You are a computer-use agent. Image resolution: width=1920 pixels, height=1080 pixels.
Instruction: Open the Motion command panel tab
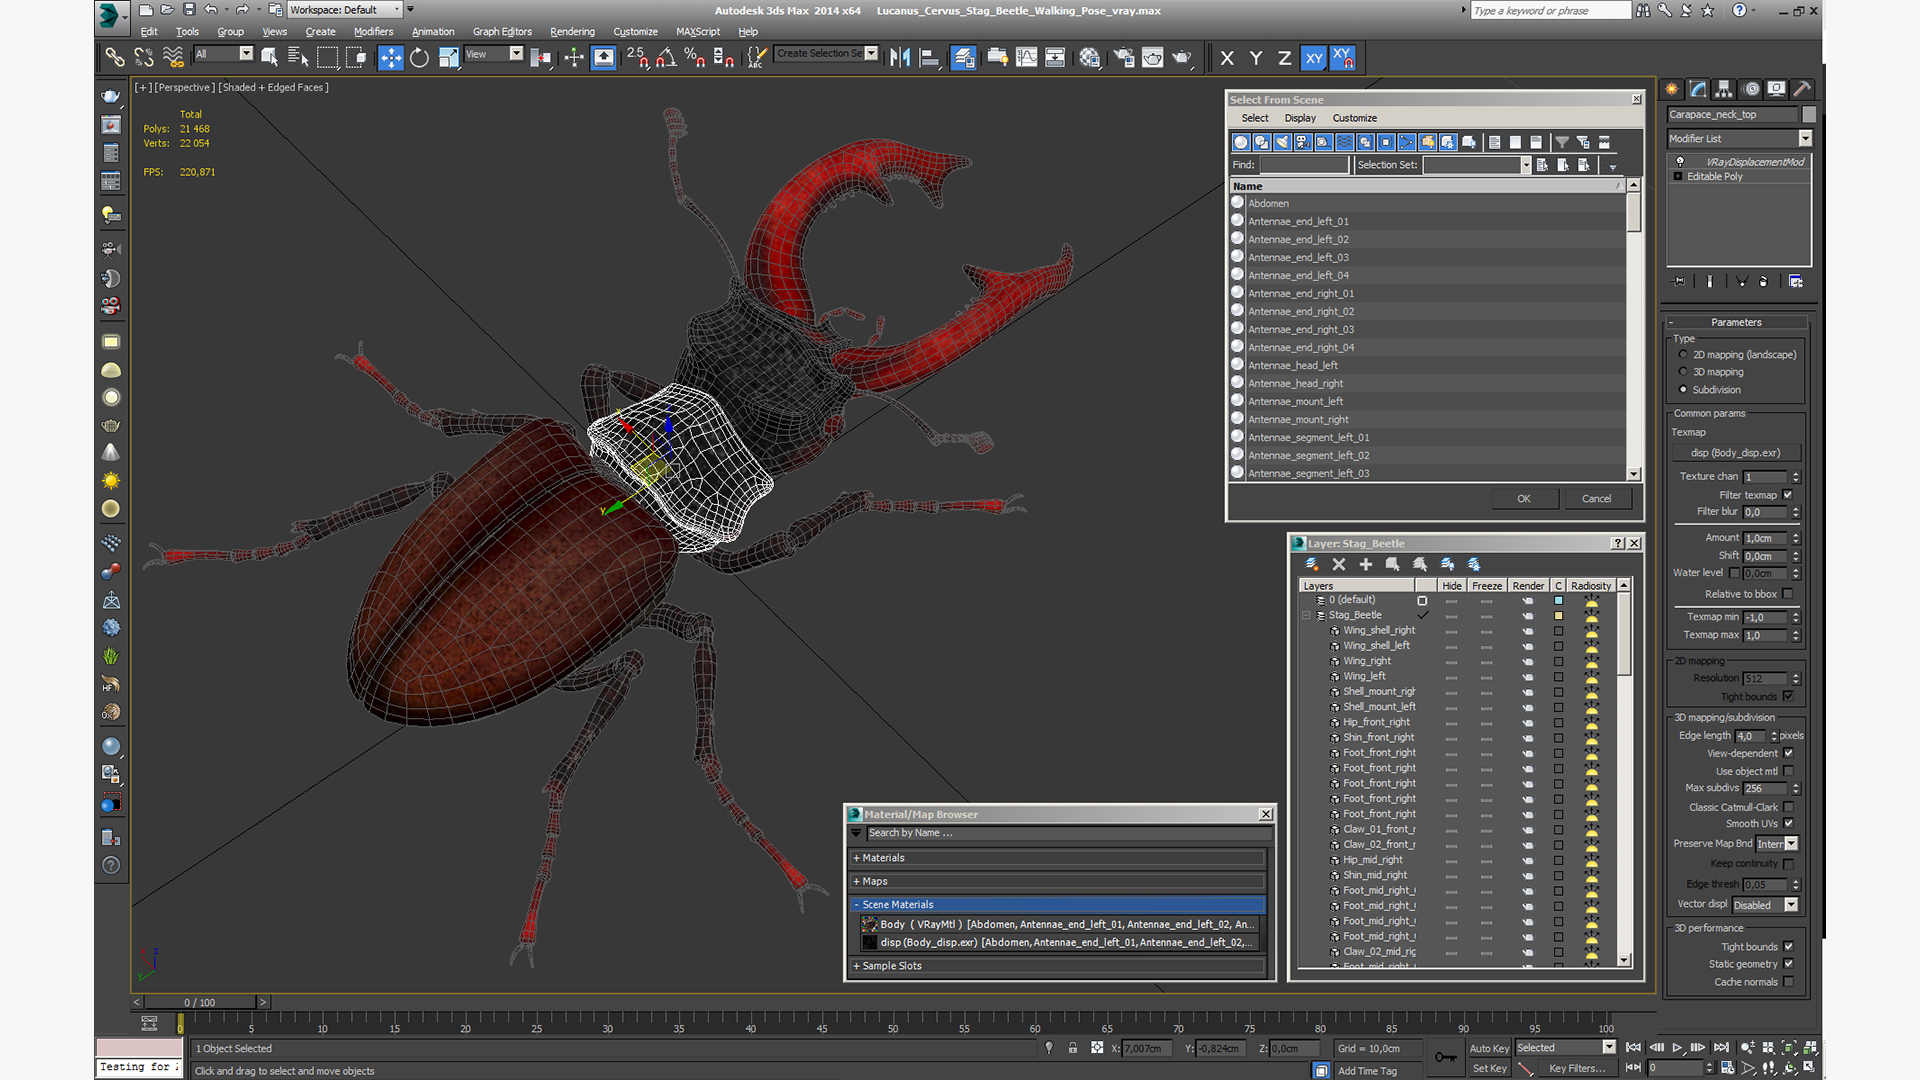point(1751,89)
